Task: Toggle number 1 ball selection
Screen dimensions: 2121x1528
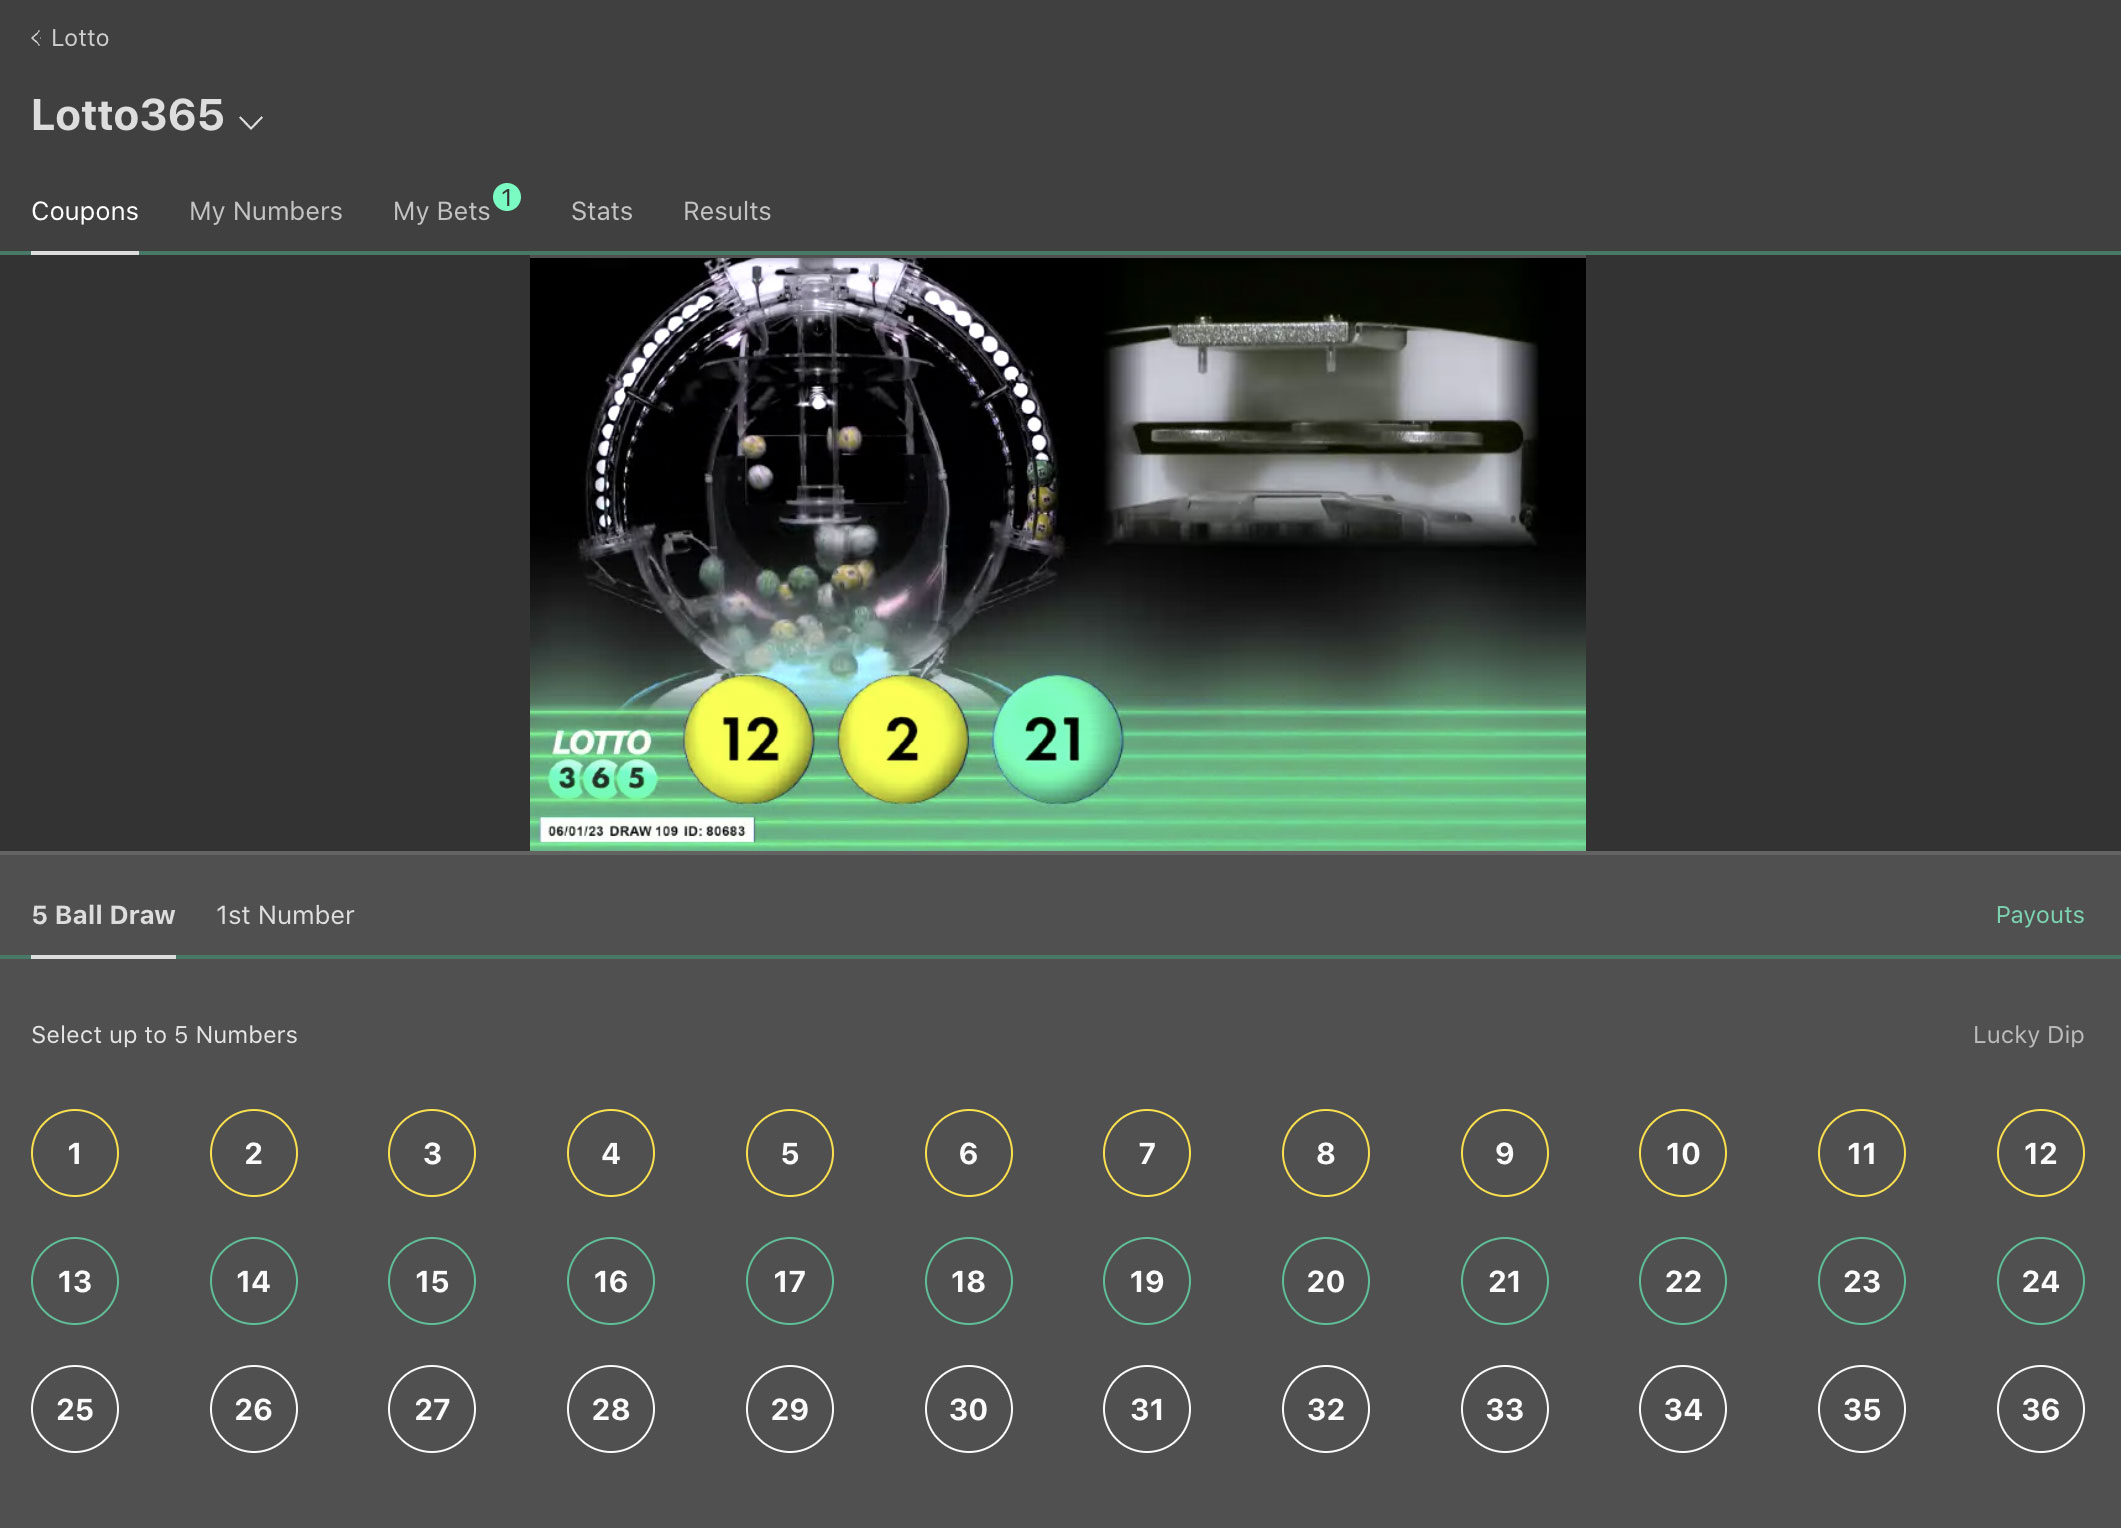Action: (75, 1153)
